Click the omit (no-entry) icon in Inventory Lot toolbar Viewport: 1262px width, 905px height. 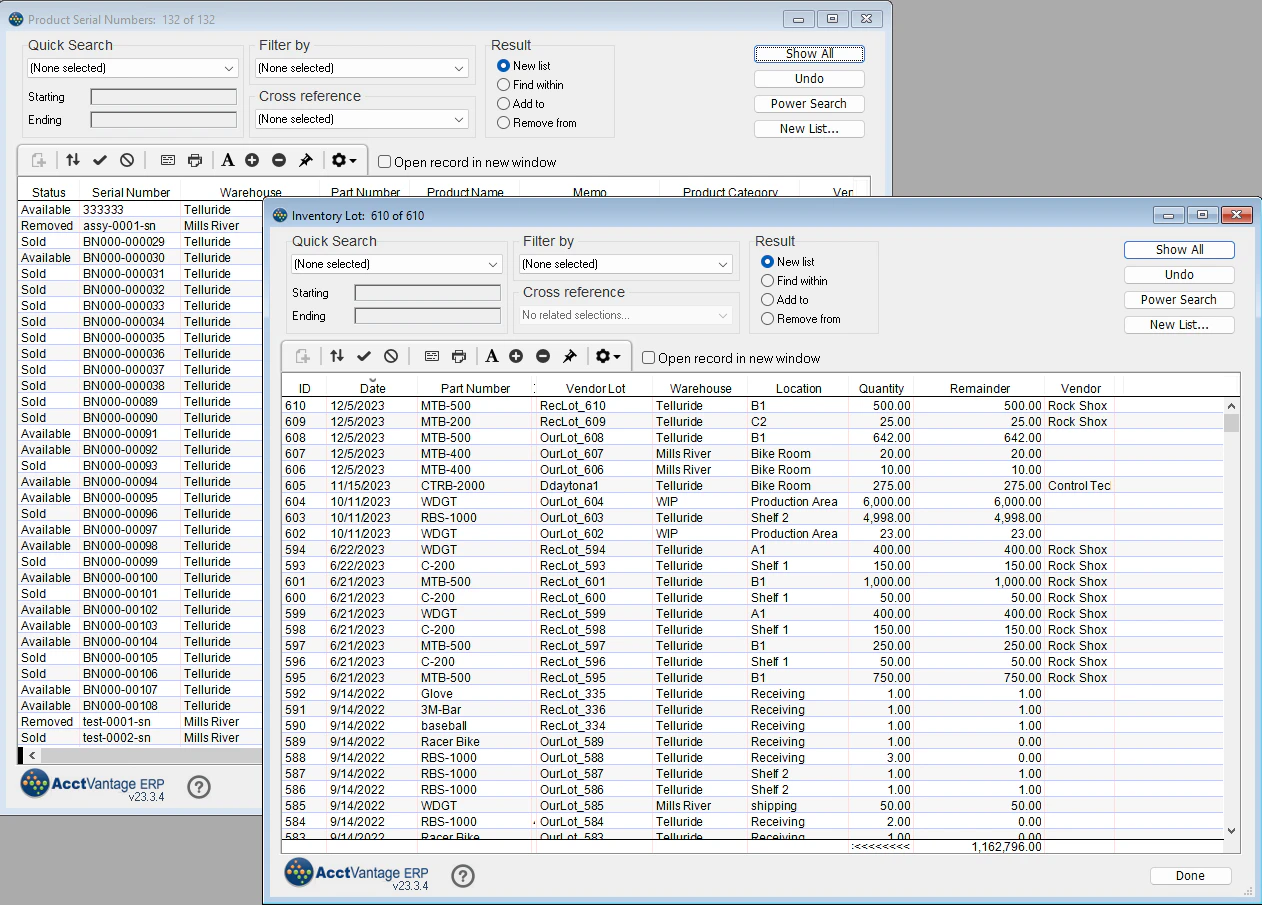[x=389, y=356]
